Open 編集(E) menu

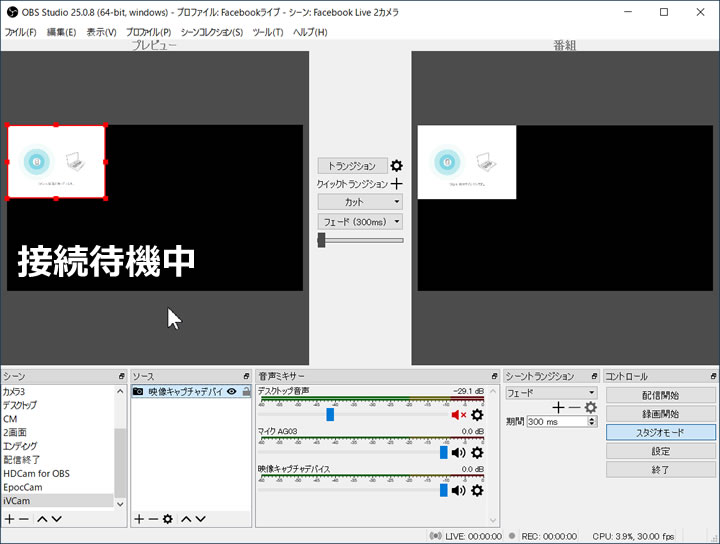click(62, 32)
